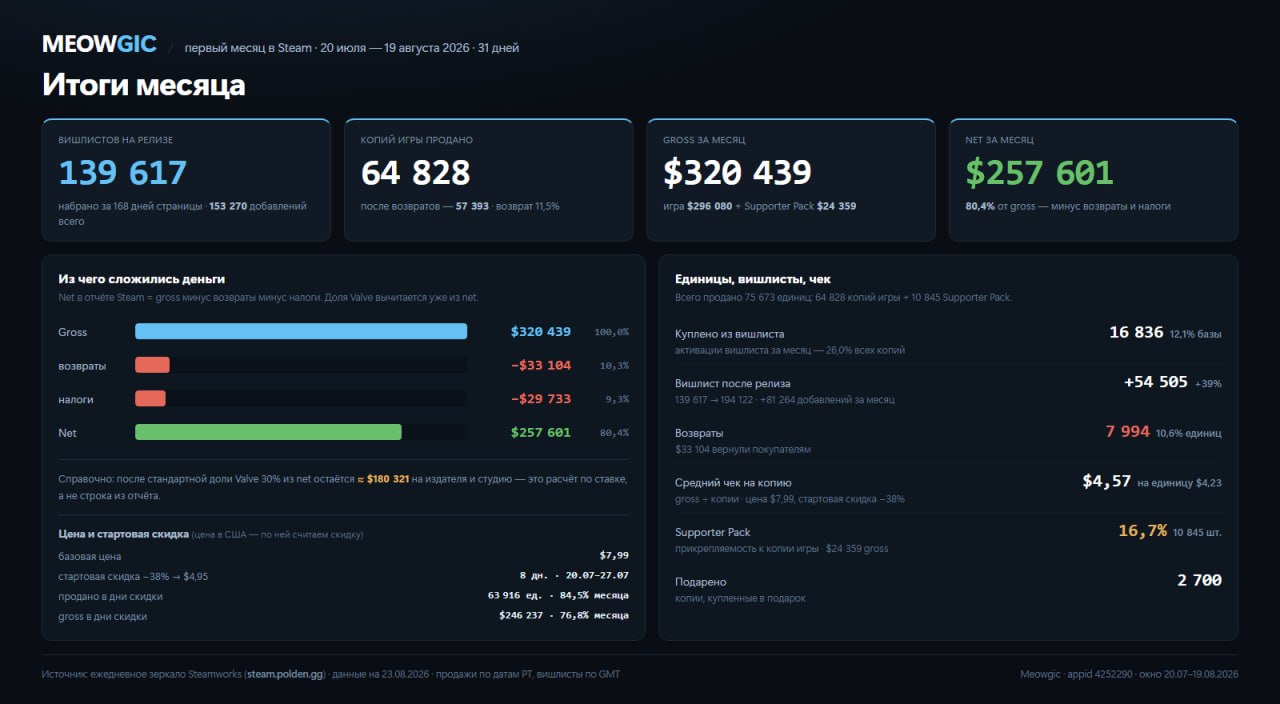Click the "Цена и стартовая скидка" heading
This screenshot has height=704, width=1280.
pos(124,534)
